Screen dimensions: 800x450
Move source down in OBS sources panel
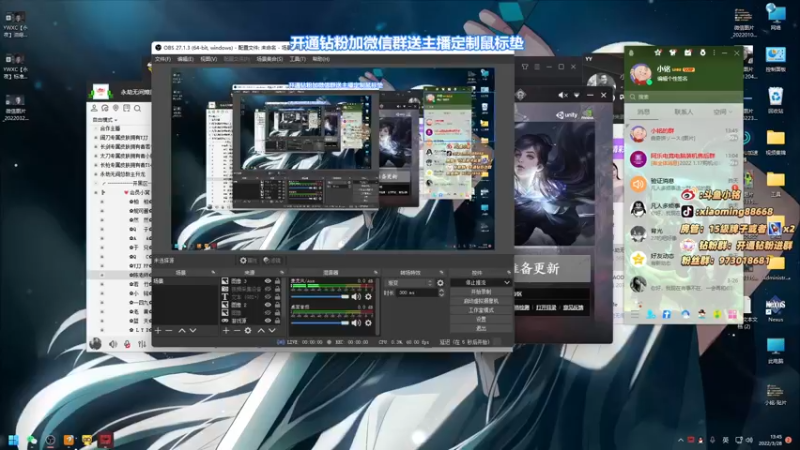(x=272, y=331)
